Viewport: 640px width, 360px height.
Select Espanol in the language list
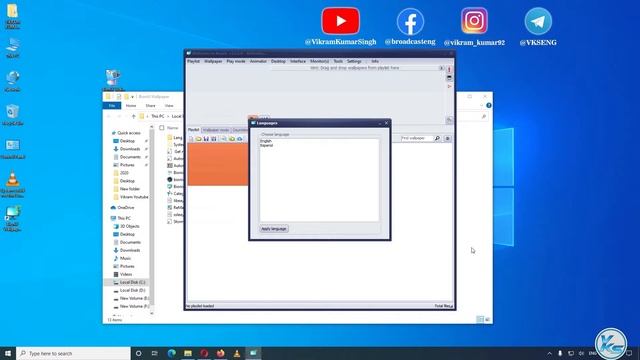pos(267,145)
